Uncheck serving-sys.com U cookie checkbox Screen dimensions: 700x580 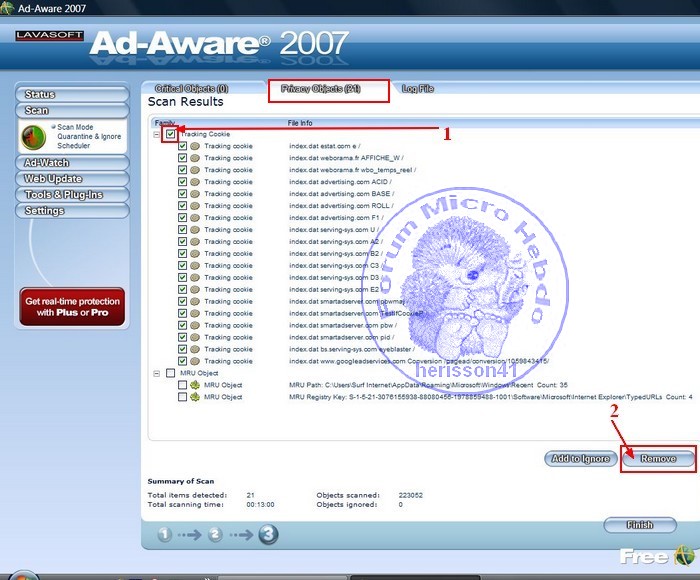point(182,229)
